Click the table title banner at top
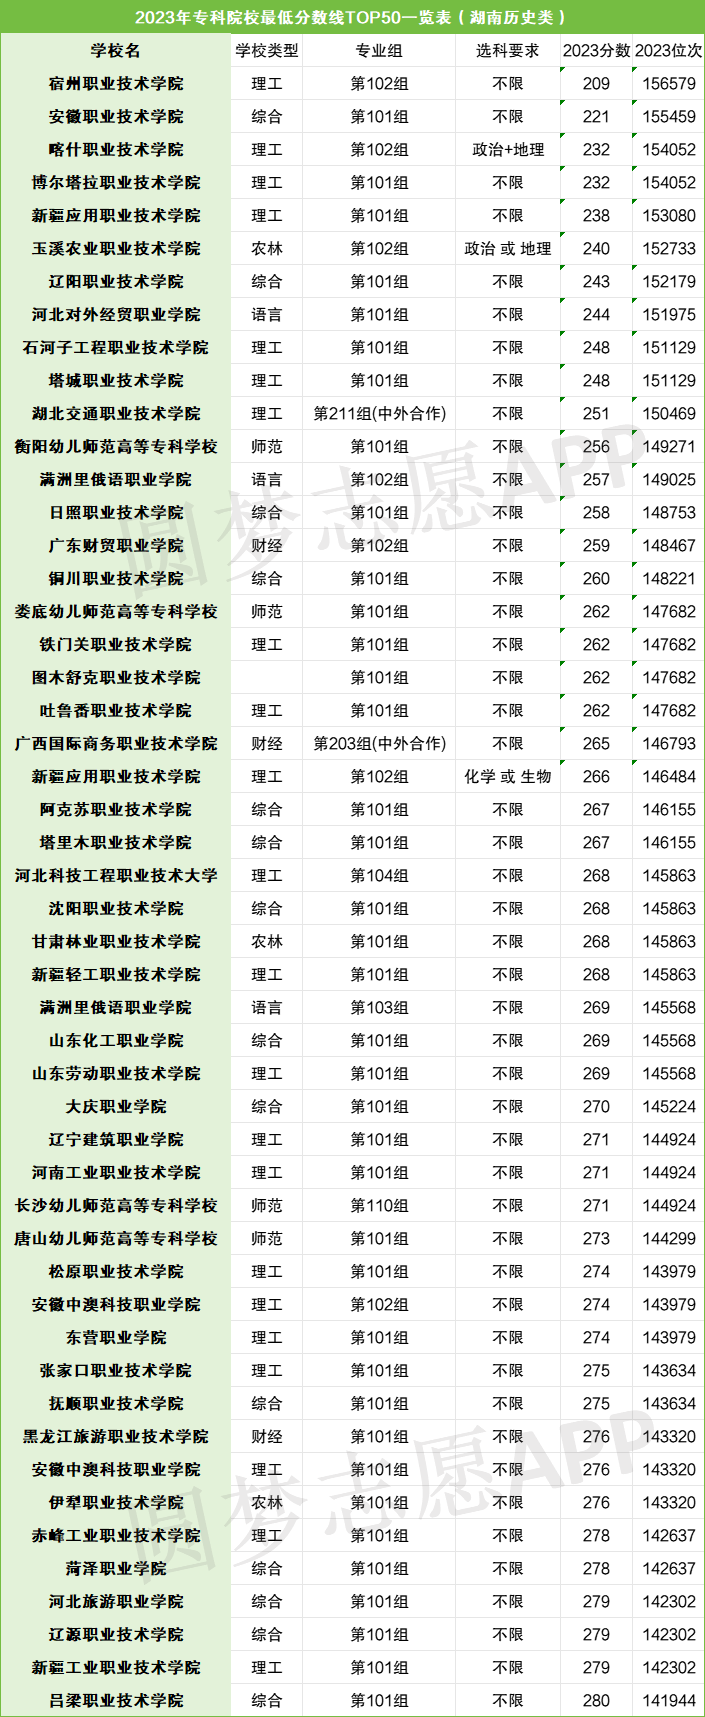Image resolution: width=705 pixels, height=1717 pixels. point(352,17)
